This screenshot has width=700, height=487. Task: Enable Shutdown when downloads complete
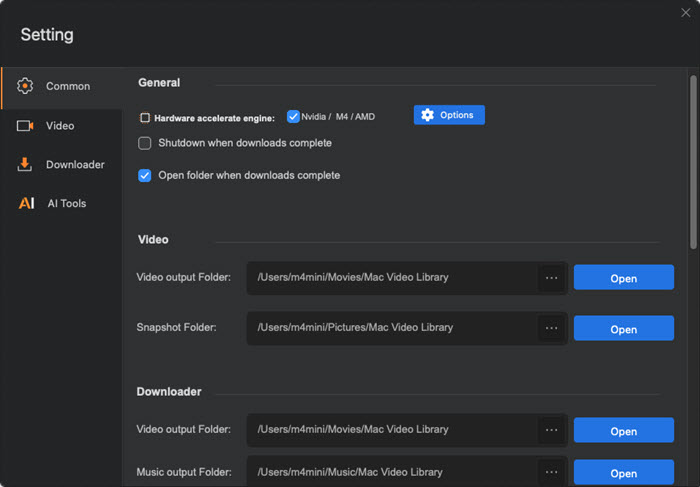click(x=145, y=143)
